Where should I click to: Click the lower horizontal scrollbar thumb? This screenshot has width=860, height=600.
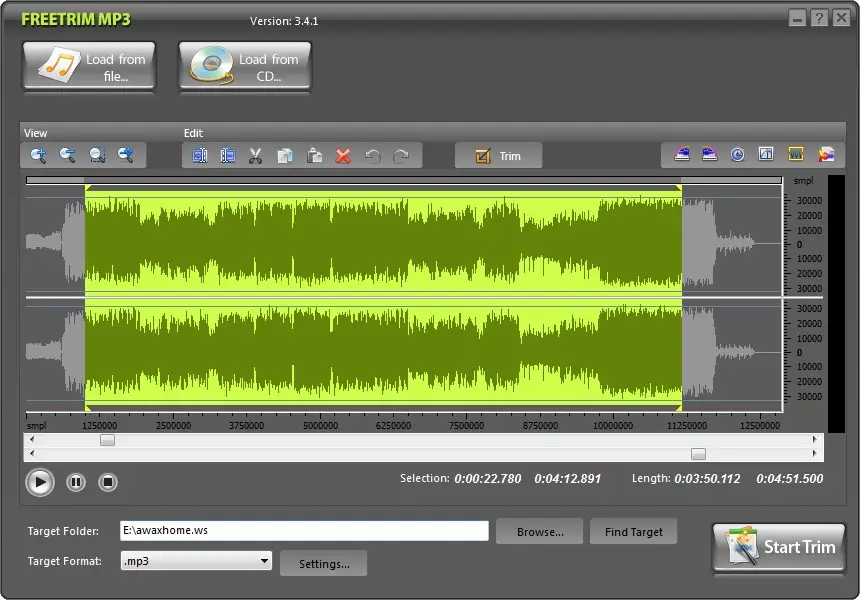click(698, 454)
